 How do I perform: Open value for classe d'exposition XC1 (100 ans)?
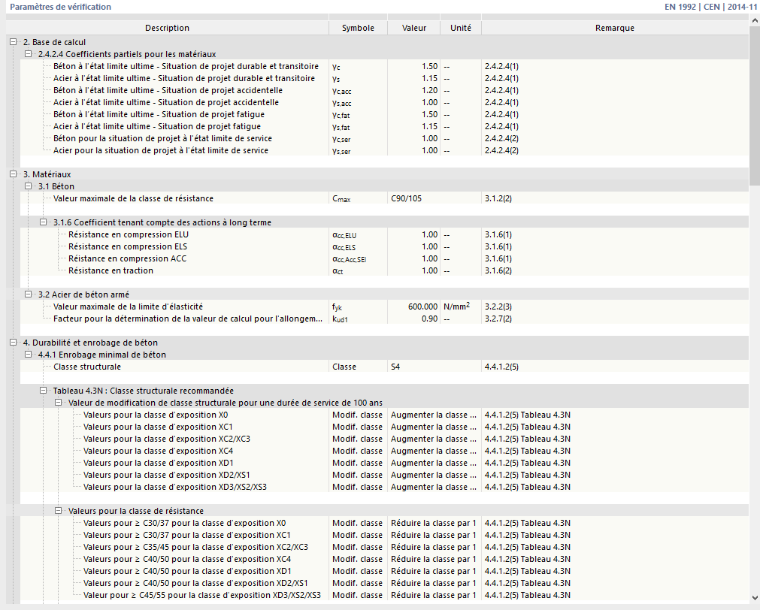(x=434, y=427)
